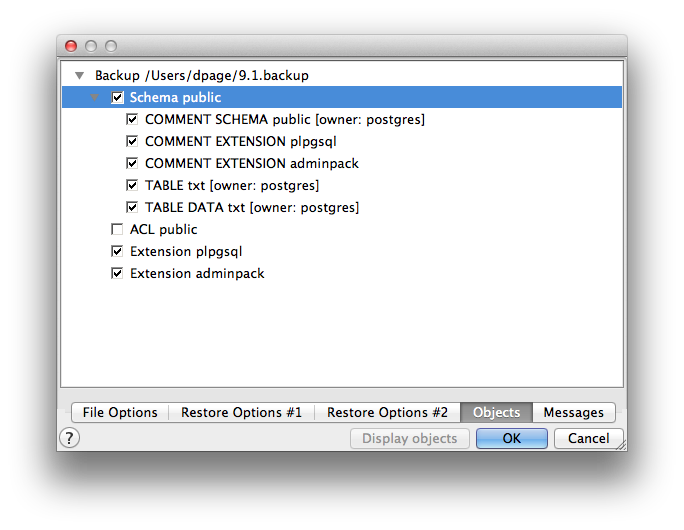The width and height of the screenshot is (684, 530).
Task: Open the Restore Options #1 tab
Action: click(x=241, y=412)
